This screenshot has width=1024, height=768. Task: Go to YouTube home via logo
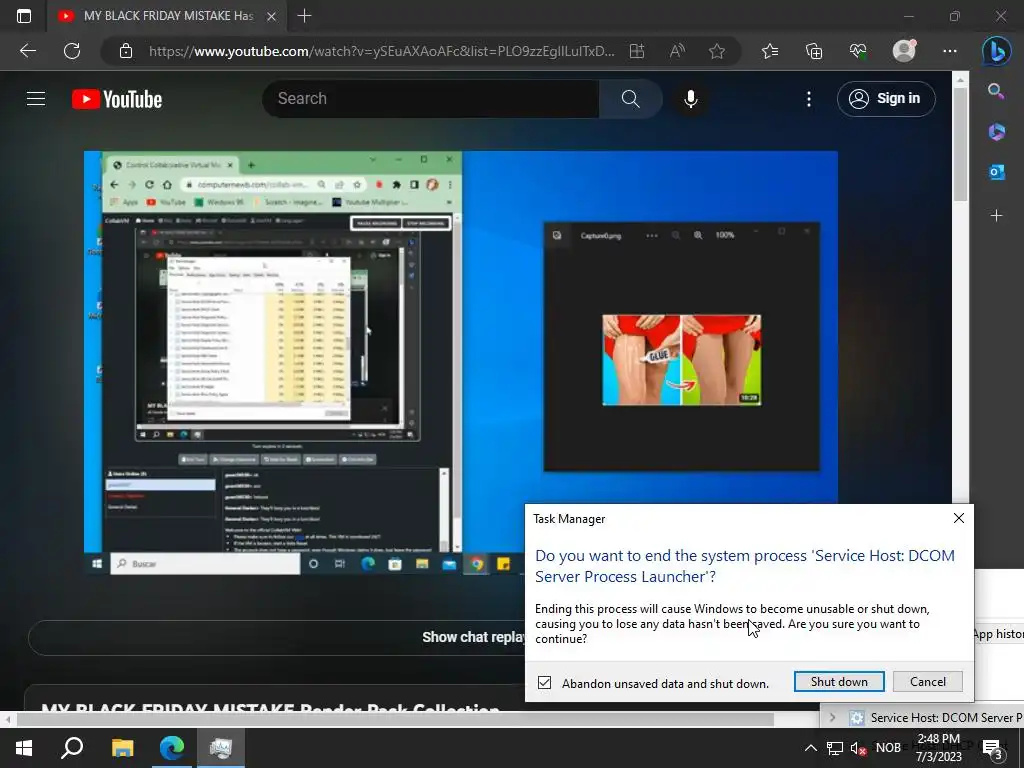click(117, 99)
